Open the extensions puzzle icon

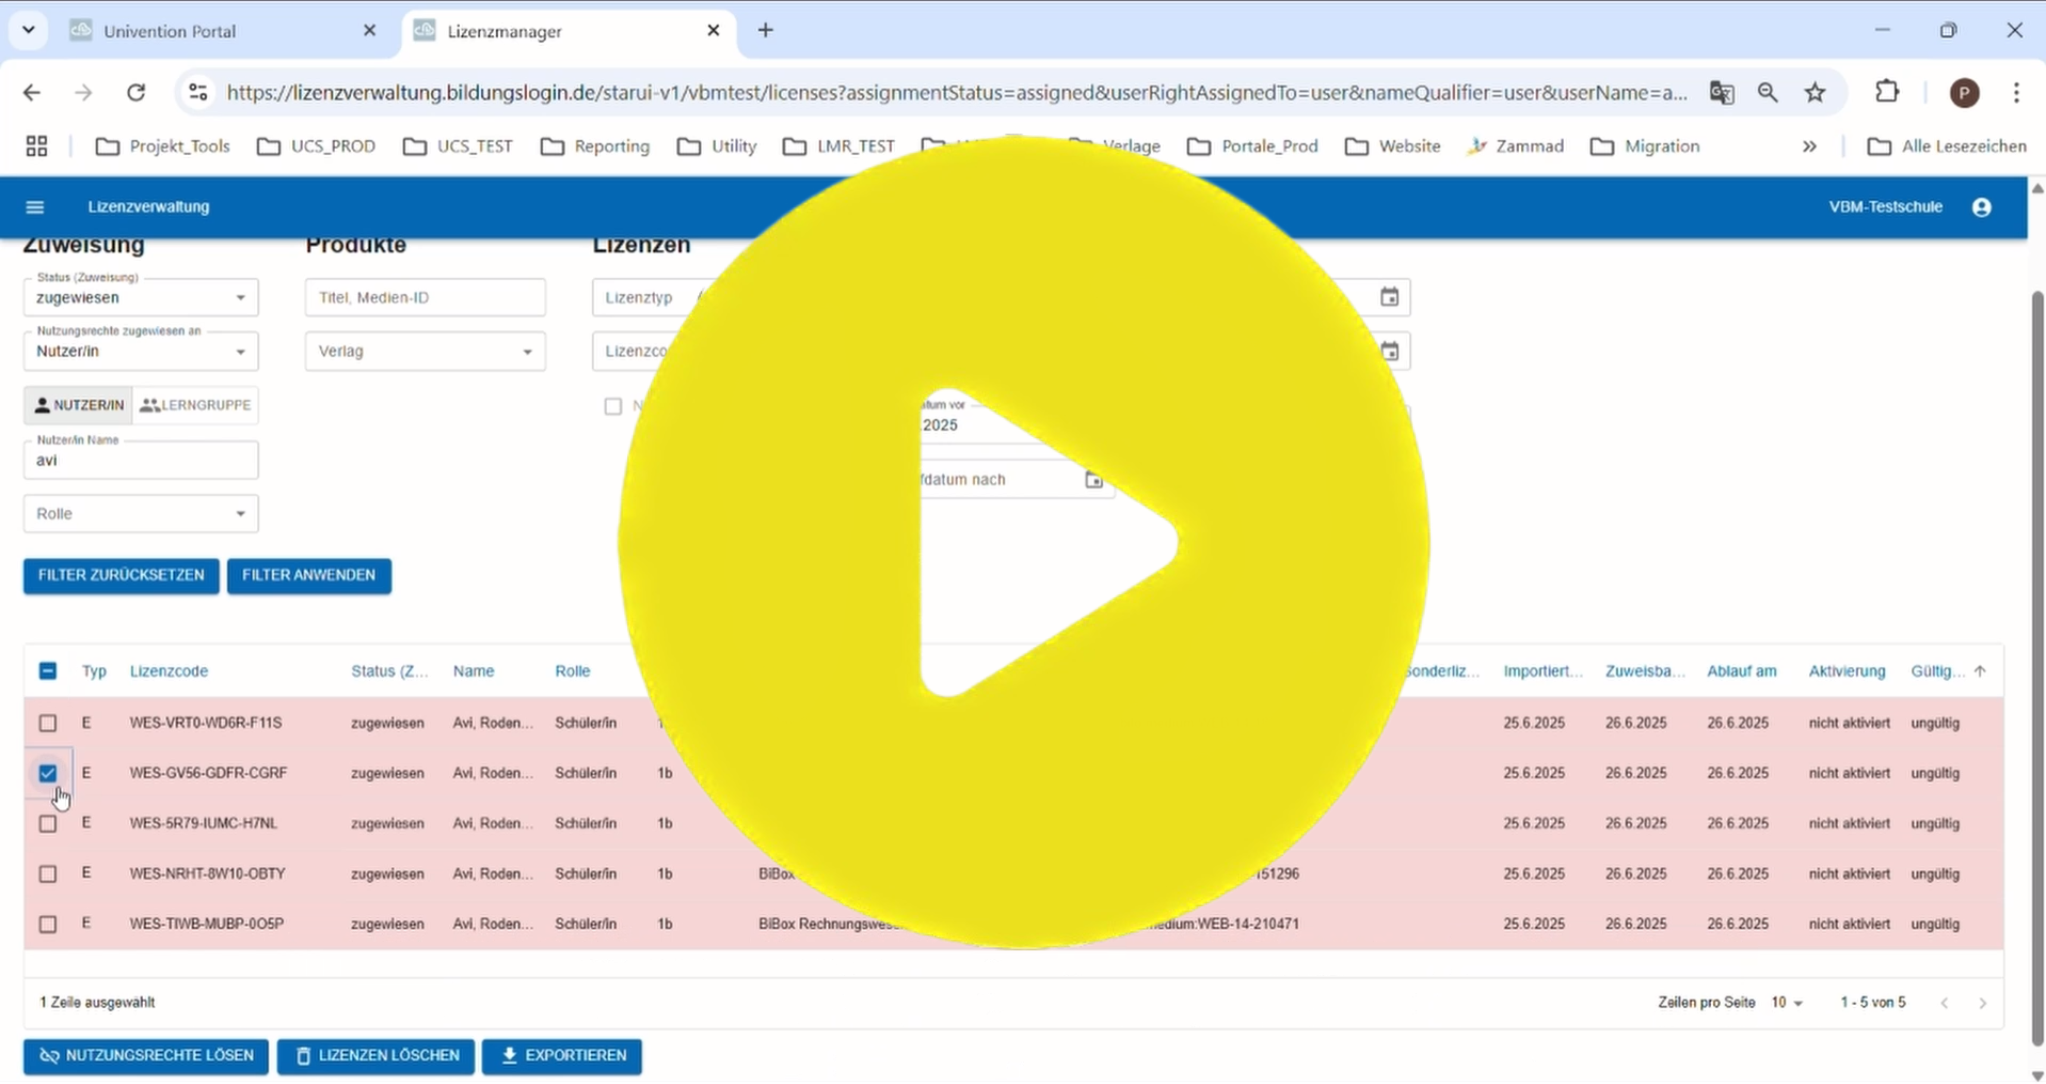pyautogui.click(x=1887, y=92)
